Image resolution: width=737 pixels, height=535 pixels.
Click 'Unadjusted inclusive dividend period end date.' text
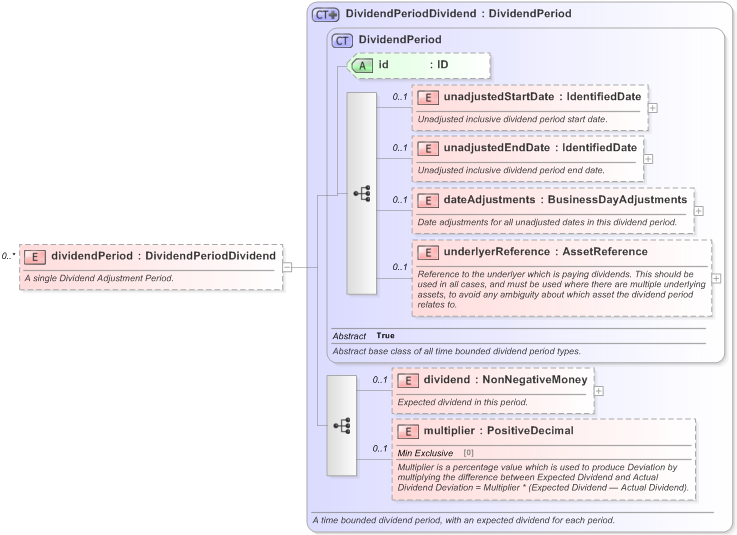[511, 170]
